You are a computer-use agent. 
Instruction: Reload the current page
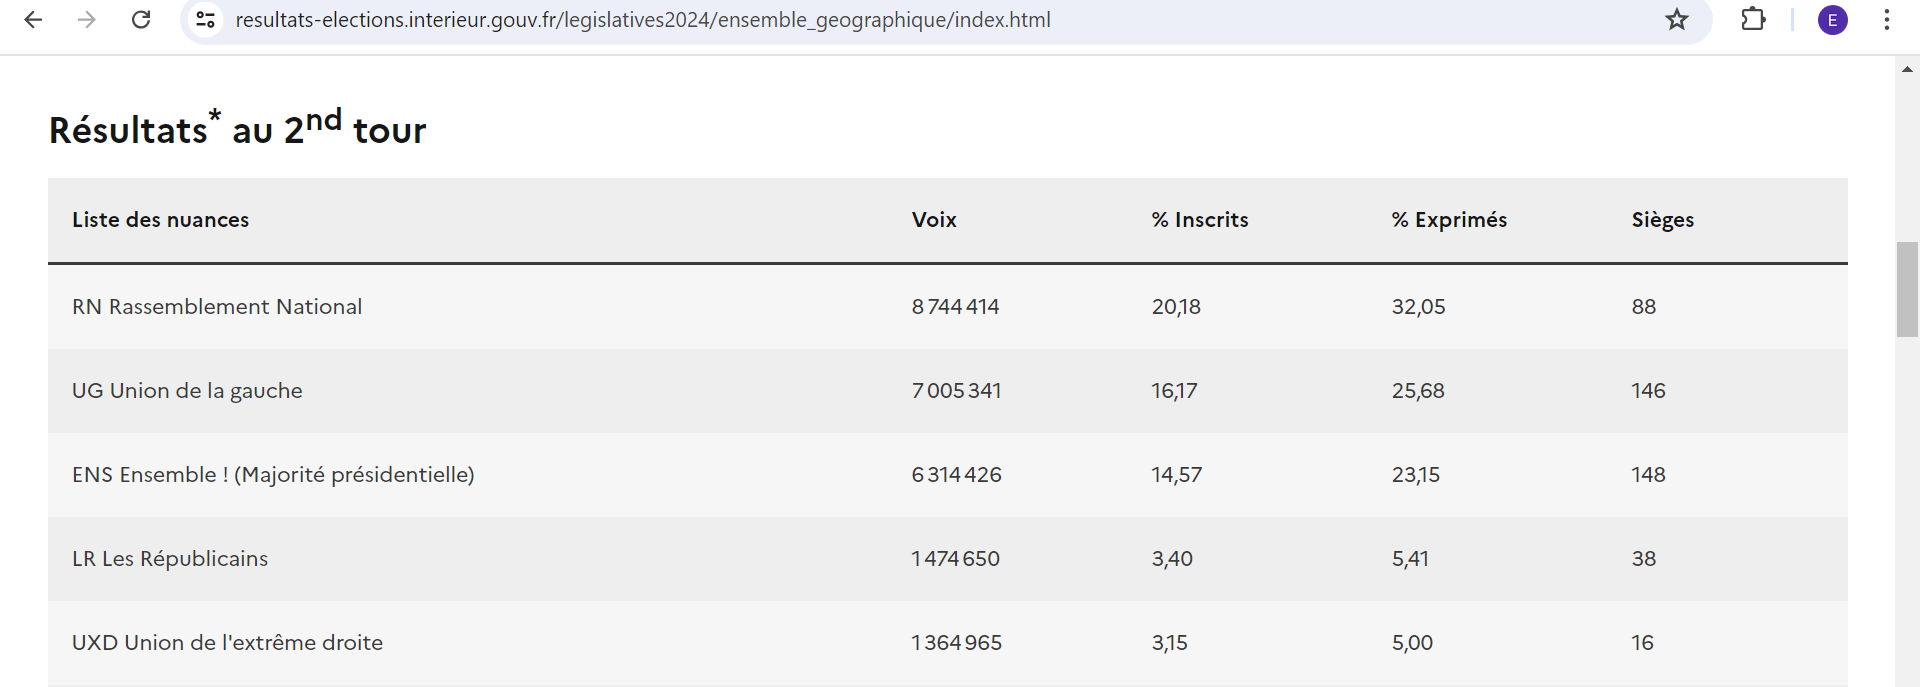(141, 20)
